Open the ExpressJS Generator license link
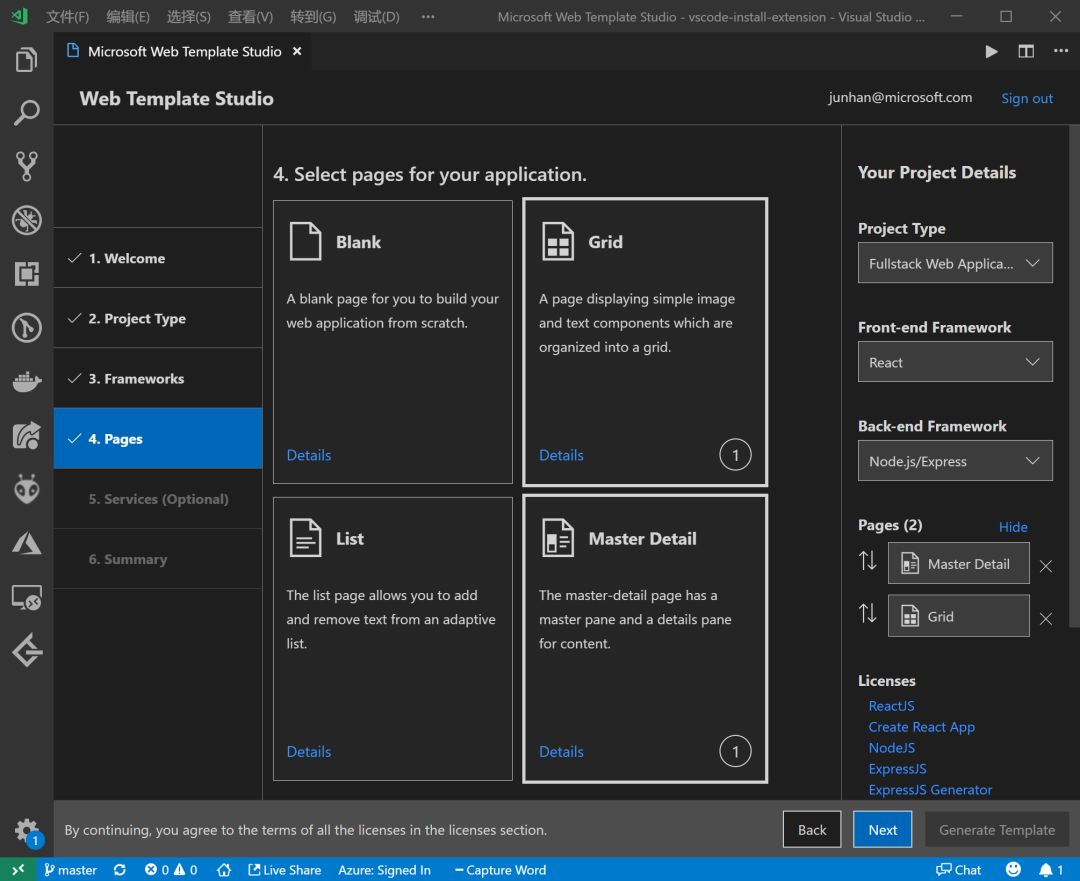The width and height of the screenshot is (1080, 881). [x=930, y=789]
